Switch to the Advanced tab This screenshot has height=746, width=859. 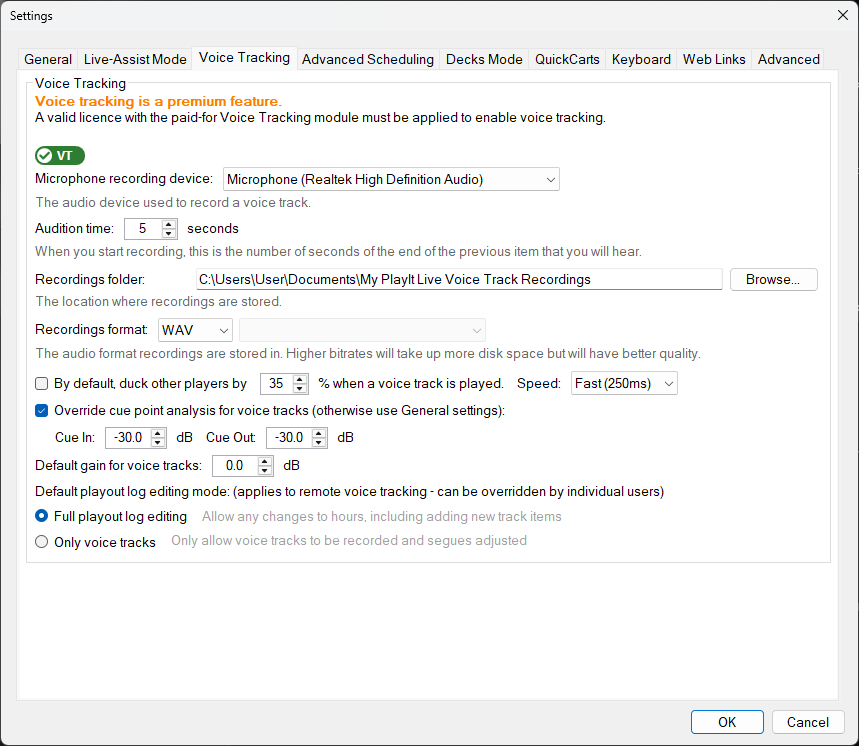(788, 59)
